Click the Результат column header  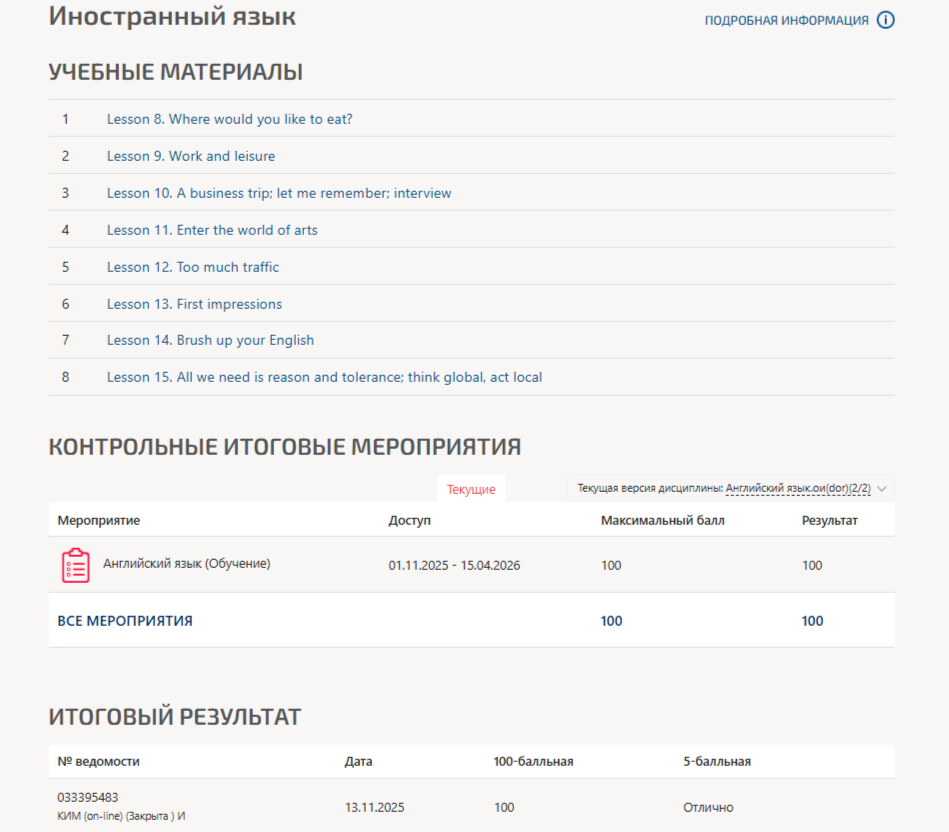[829, 521]
